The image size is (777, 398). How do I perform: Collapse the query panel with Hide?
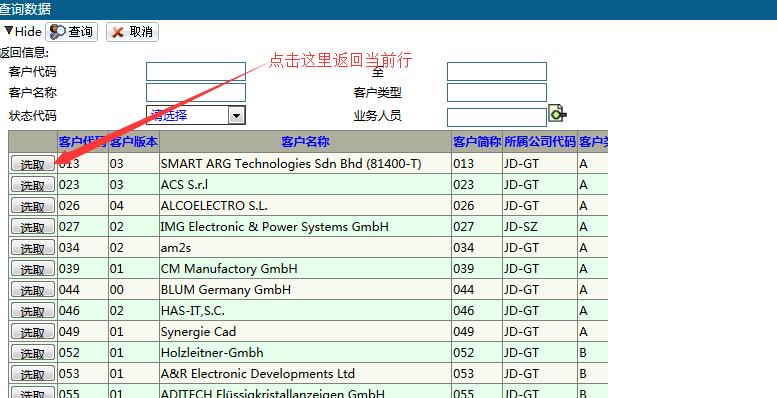23,32
